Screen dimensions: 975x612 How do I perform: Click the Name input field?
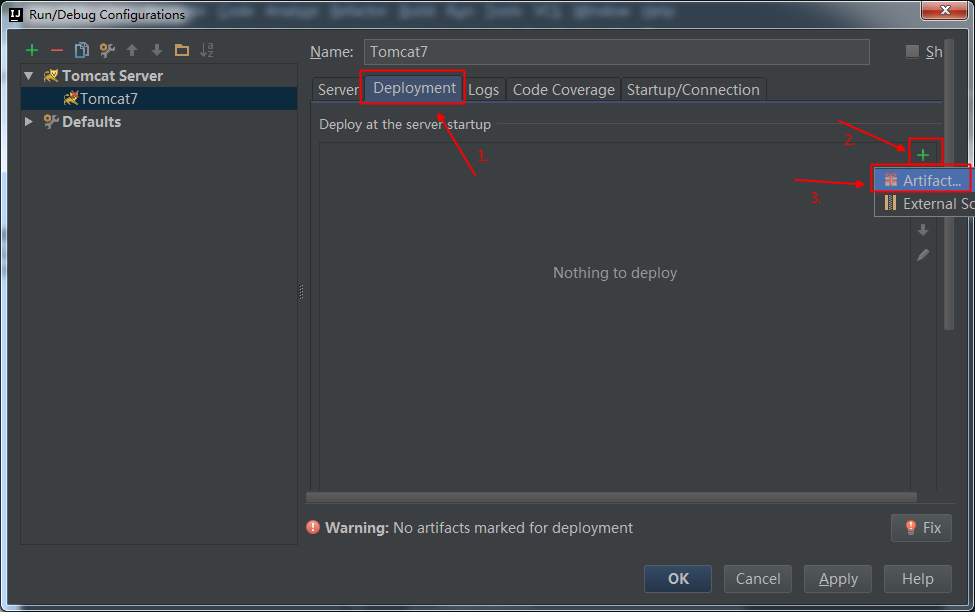point(615,52)
